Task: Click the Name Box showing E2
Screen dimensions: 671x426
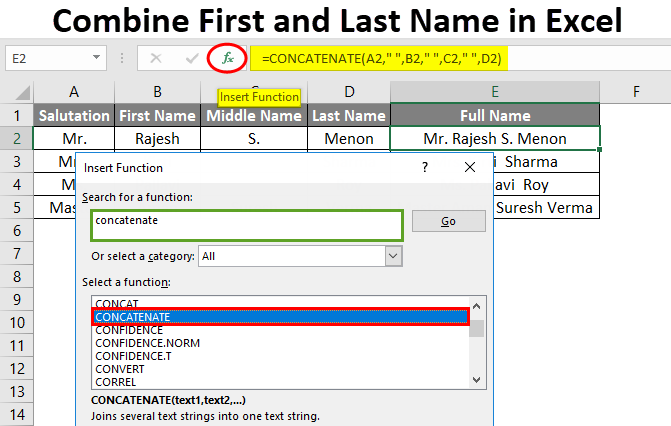Action: click(56, 58)
